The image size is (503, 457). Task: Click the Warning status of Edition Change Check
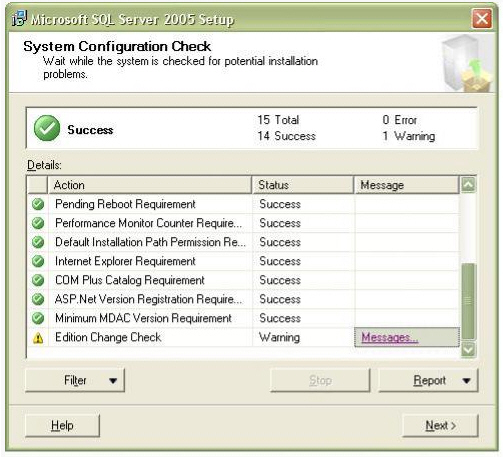click(280, 337)
